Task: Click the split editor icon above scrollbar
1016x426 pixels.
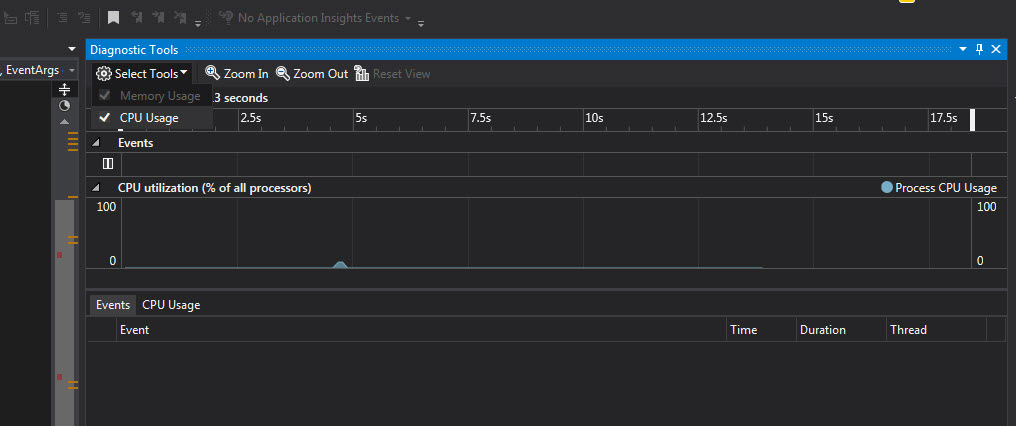Action: coord(64,89)
